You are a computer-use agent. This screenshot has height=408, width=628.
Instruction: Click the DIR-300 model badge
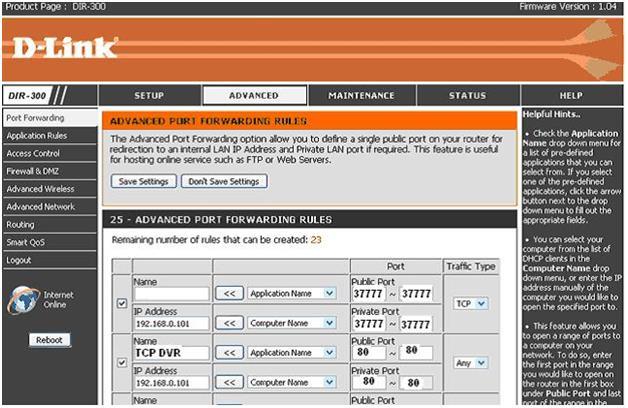(27, 96)
